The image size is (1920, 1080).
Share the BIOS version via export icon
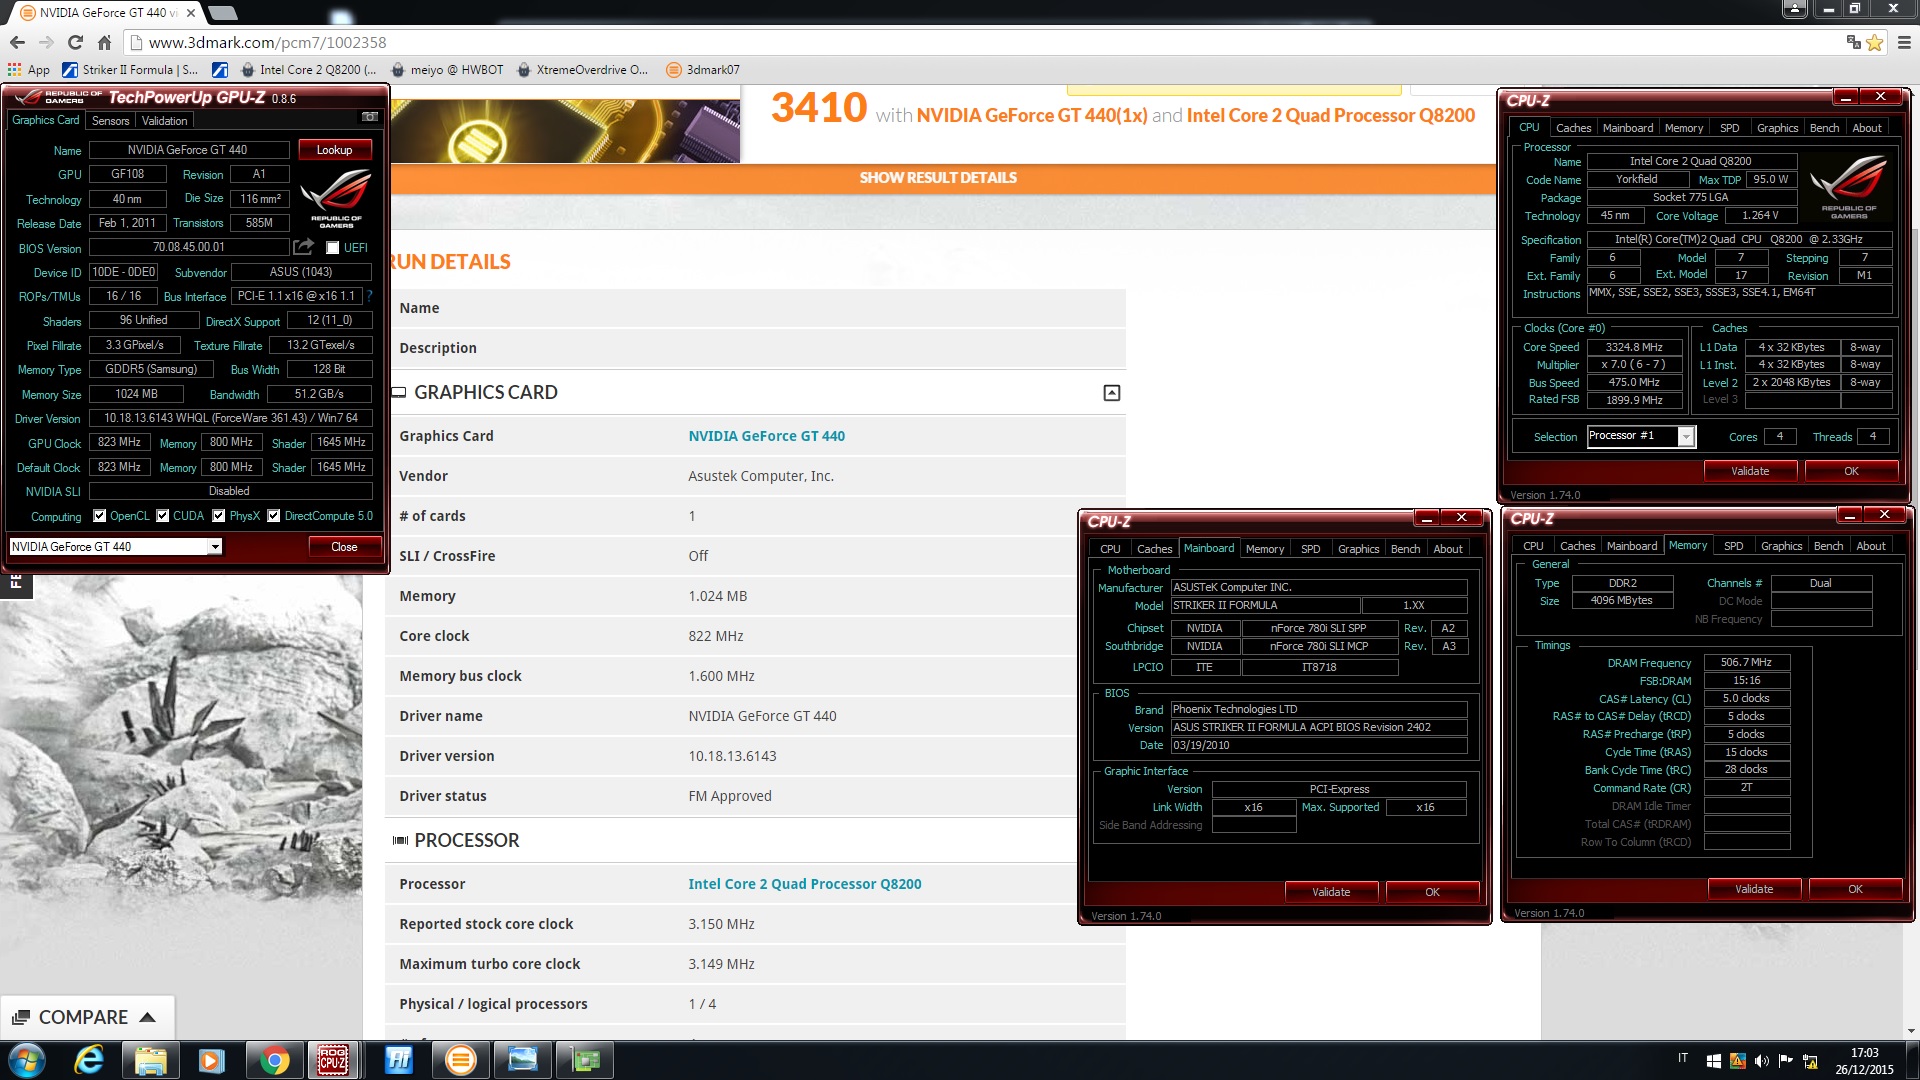303,247
